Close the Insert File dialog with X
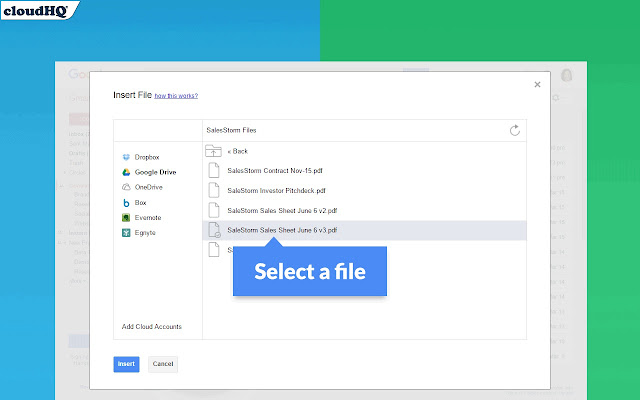Viewport: 640px width, 400px height. [x=537, y=84]
